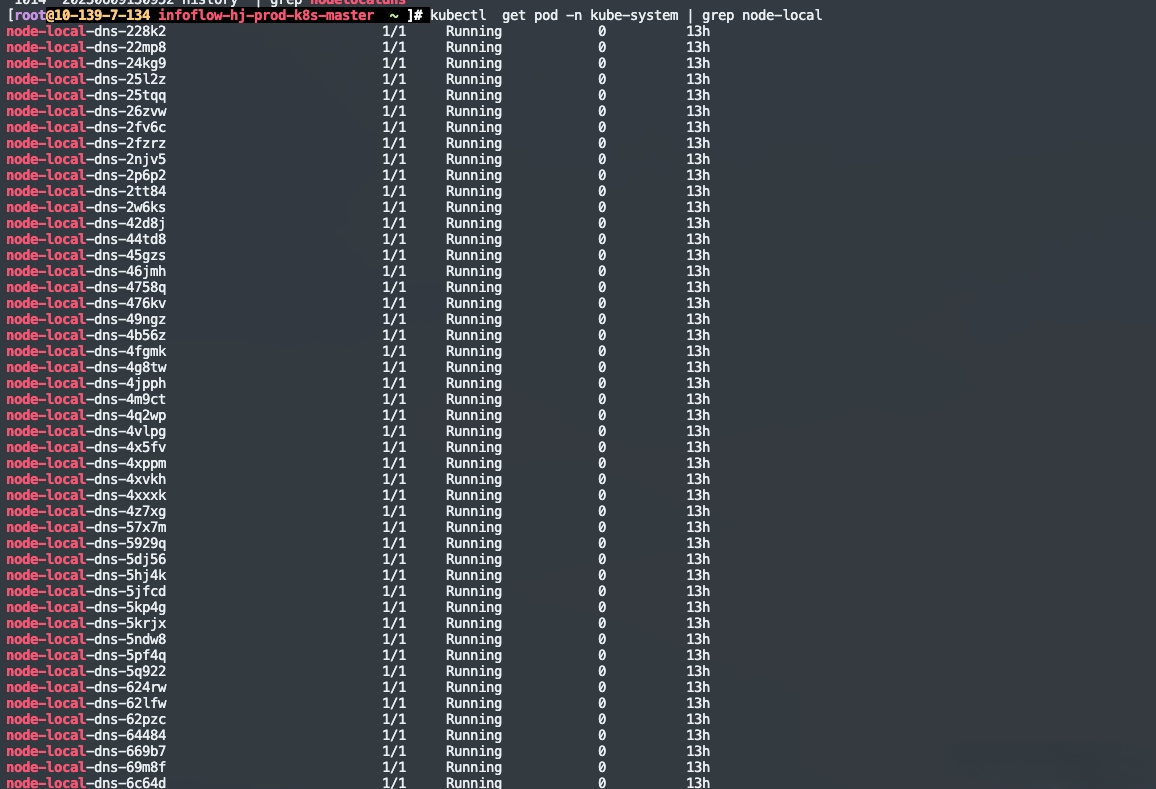
Task: Click 13h age of node-local-dns-669b7
Action: (x=698, y=751)
